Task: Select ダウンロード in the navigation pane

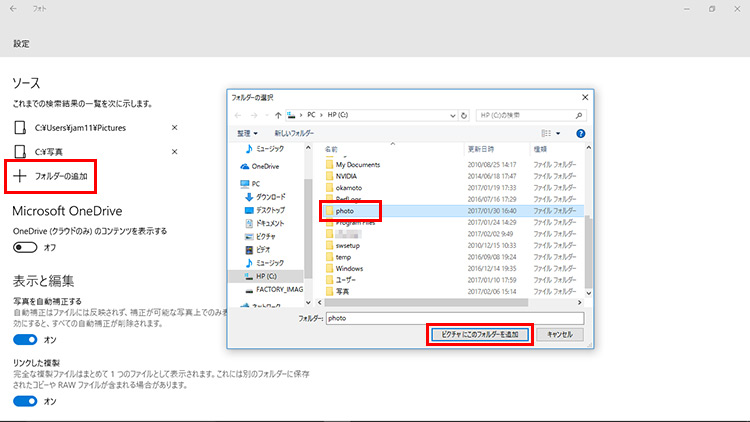Action: 271,197
